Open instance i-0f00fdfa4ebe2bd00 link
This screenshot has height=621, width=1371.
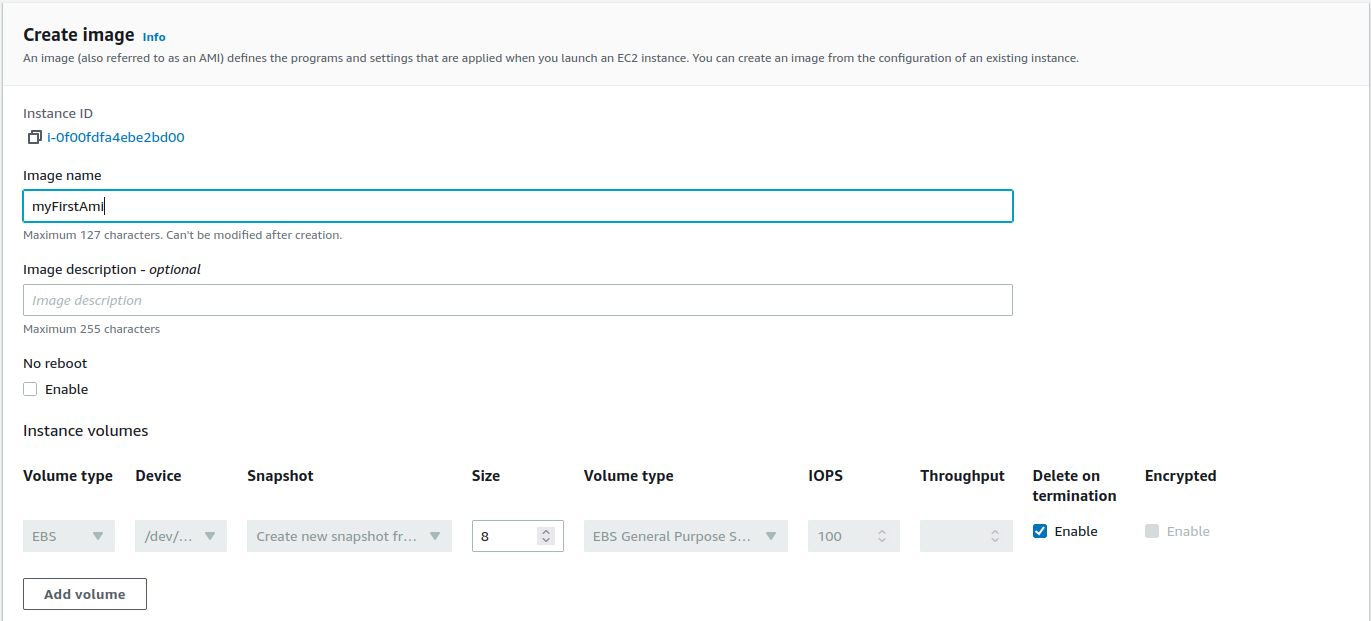point(116,138)
